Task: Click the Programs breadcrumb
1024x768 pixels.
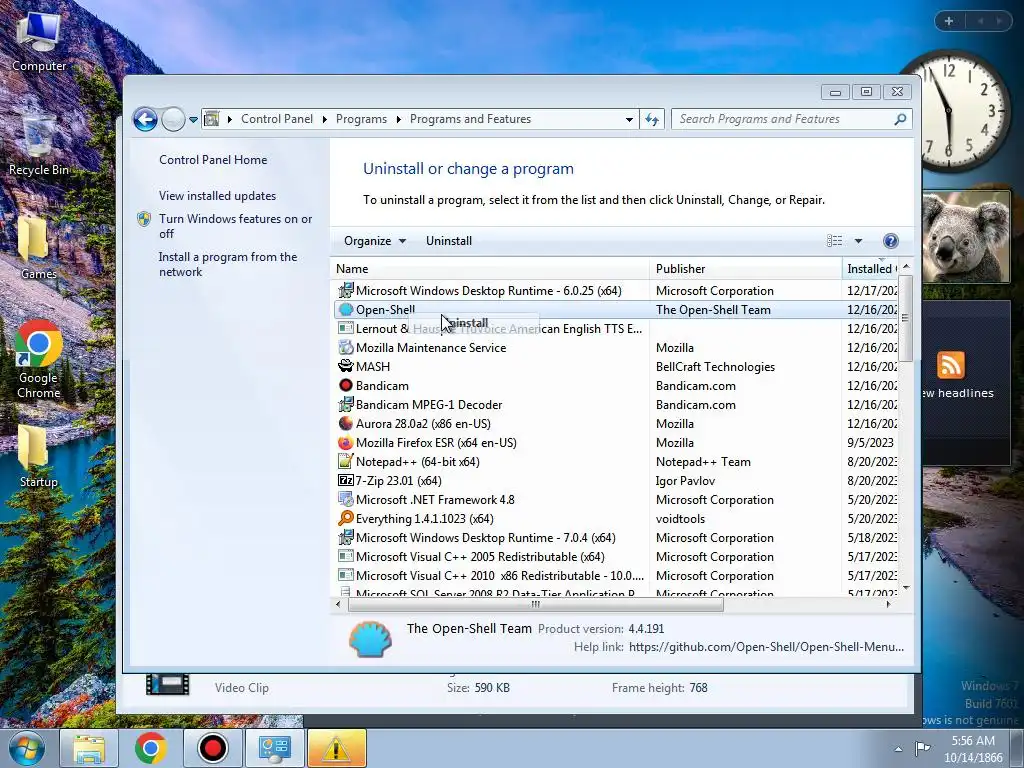Action: [361, 119]
